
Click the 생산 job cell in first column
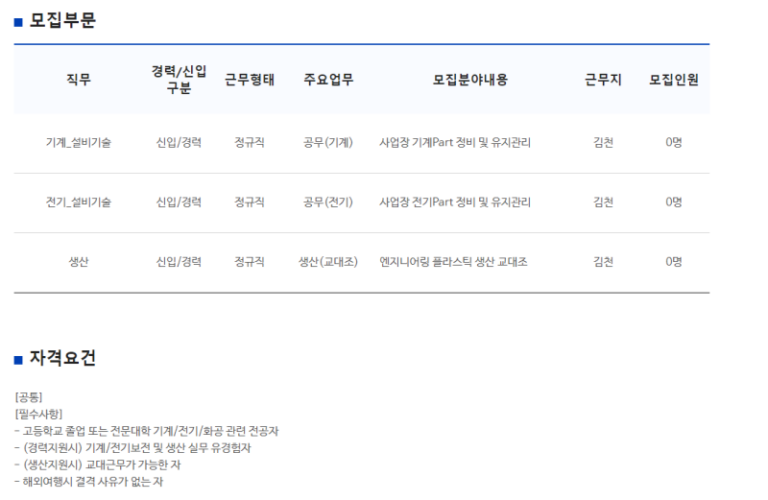pyautogui.click(x=78, y=262)
